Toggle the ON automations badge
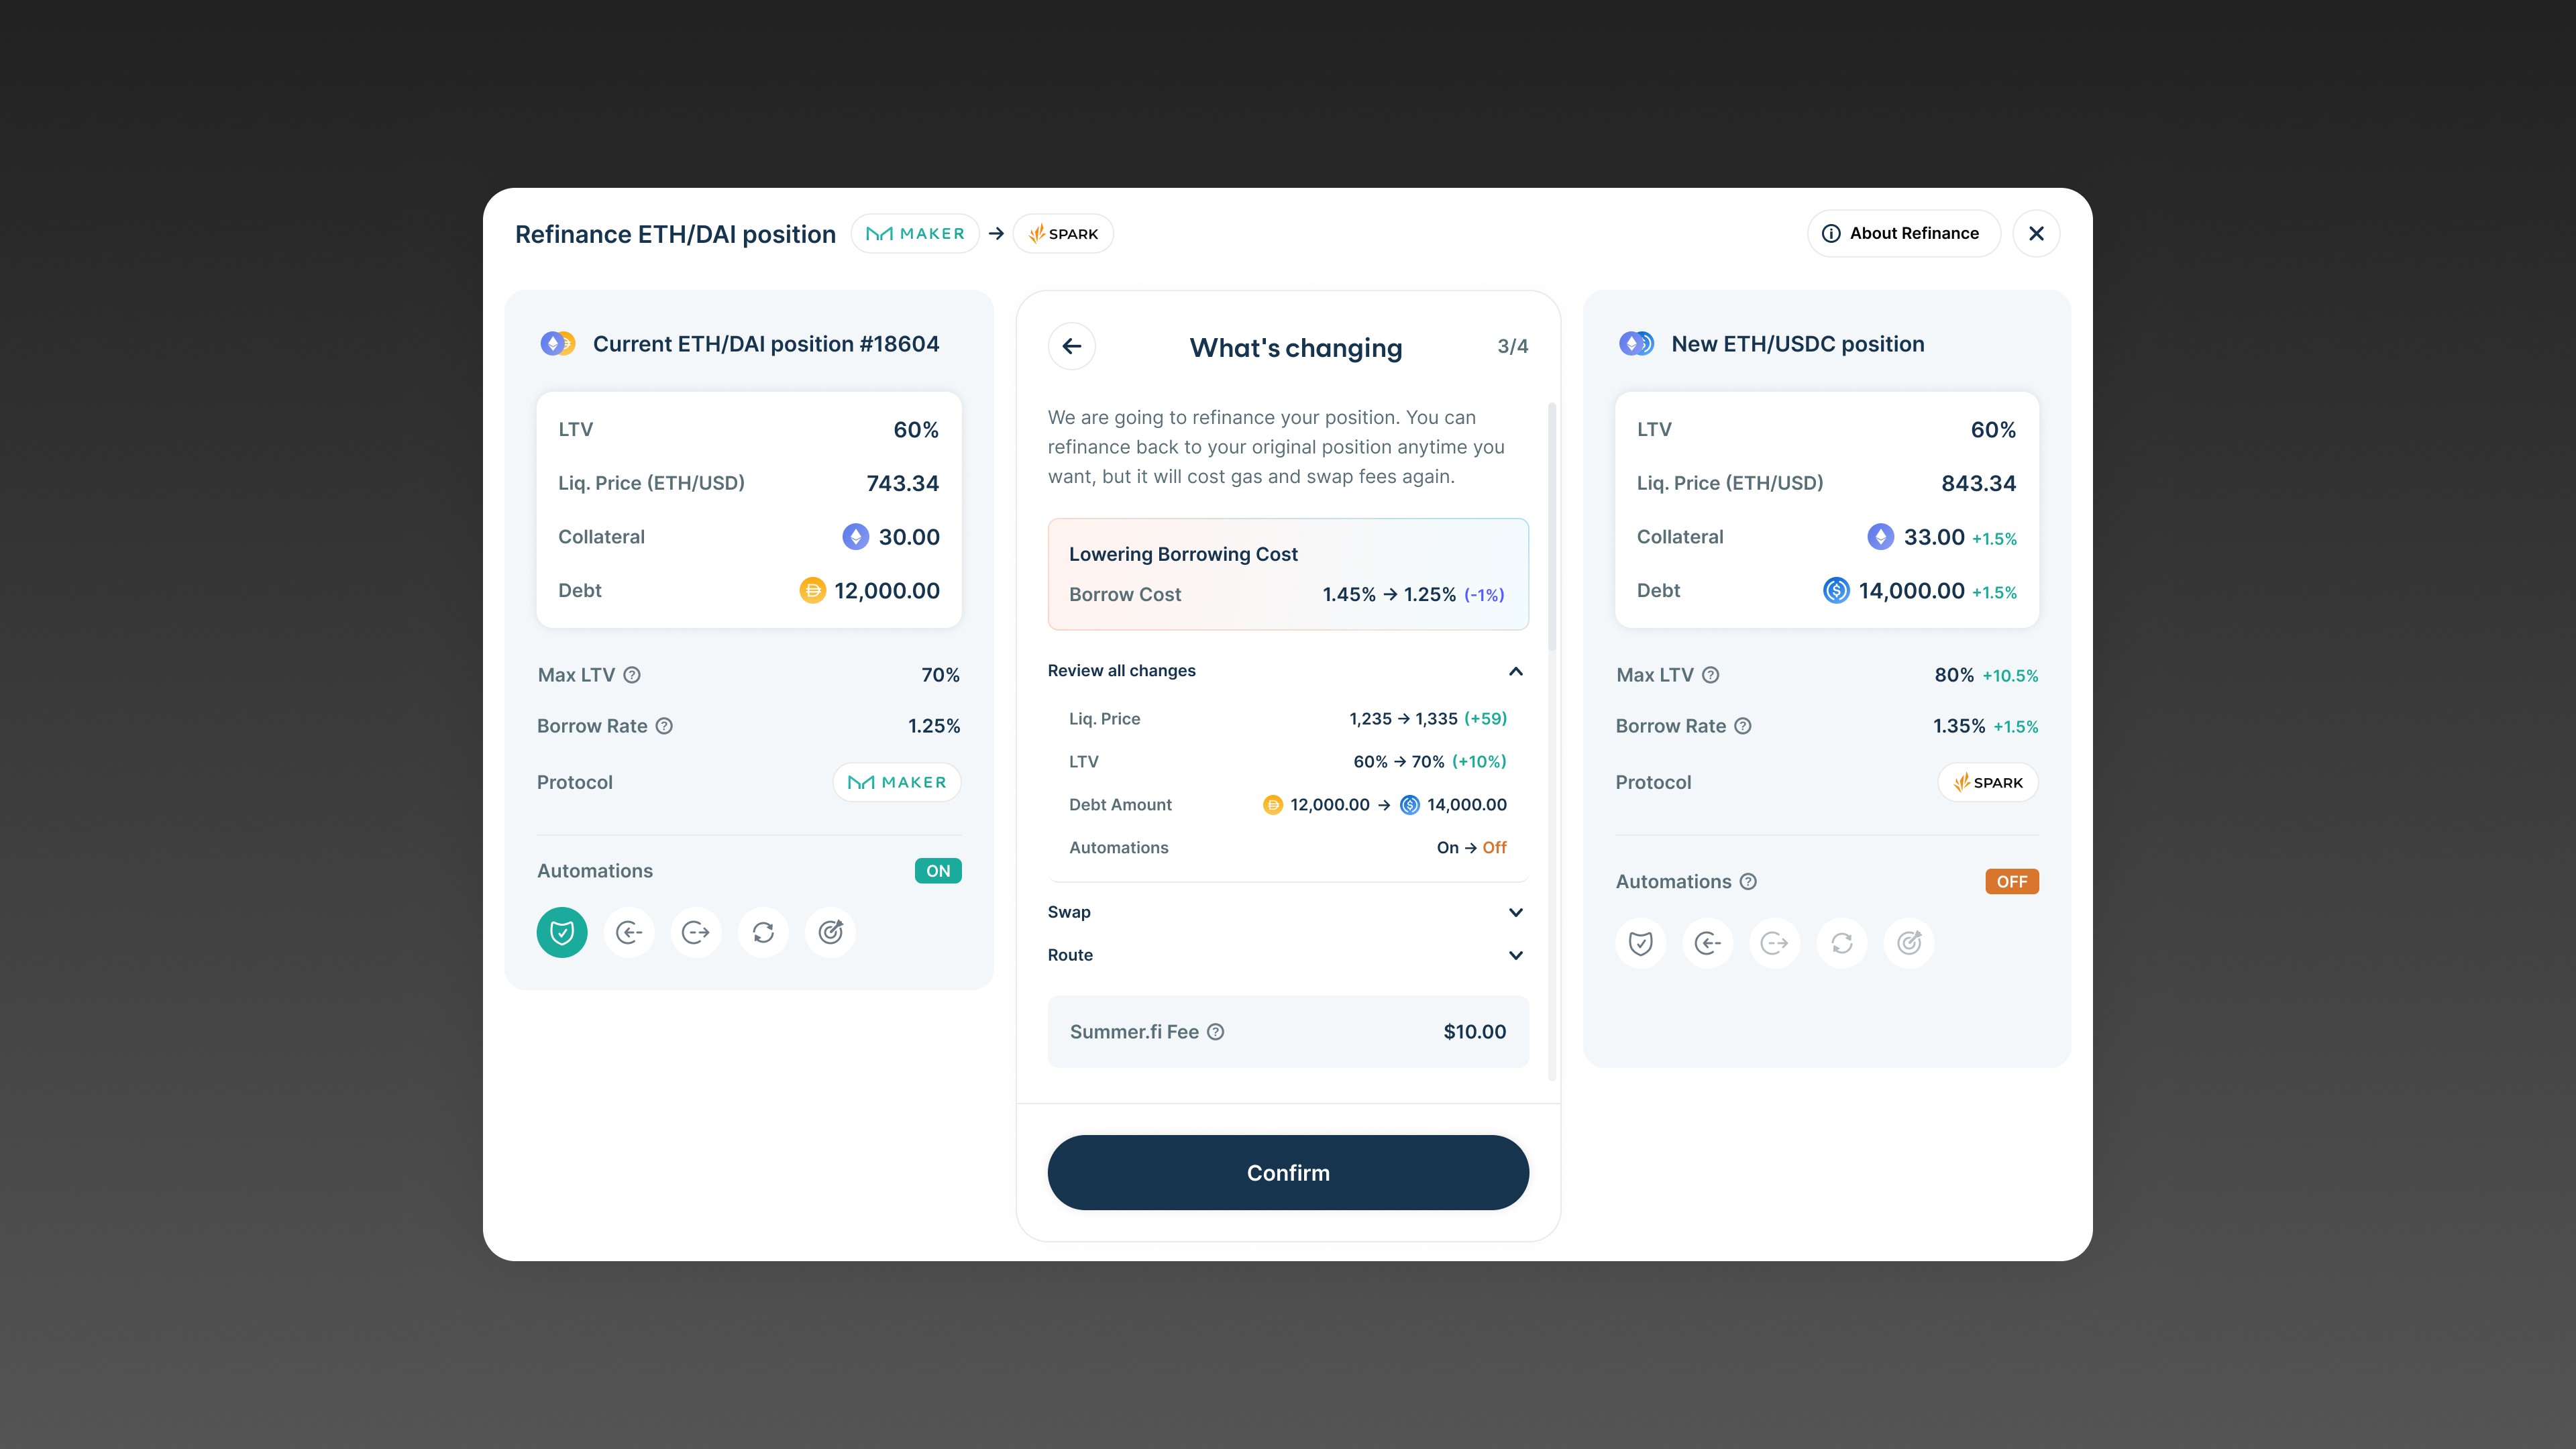The height and width of the screenshot is (1449, 2576). tap(937, 871)
